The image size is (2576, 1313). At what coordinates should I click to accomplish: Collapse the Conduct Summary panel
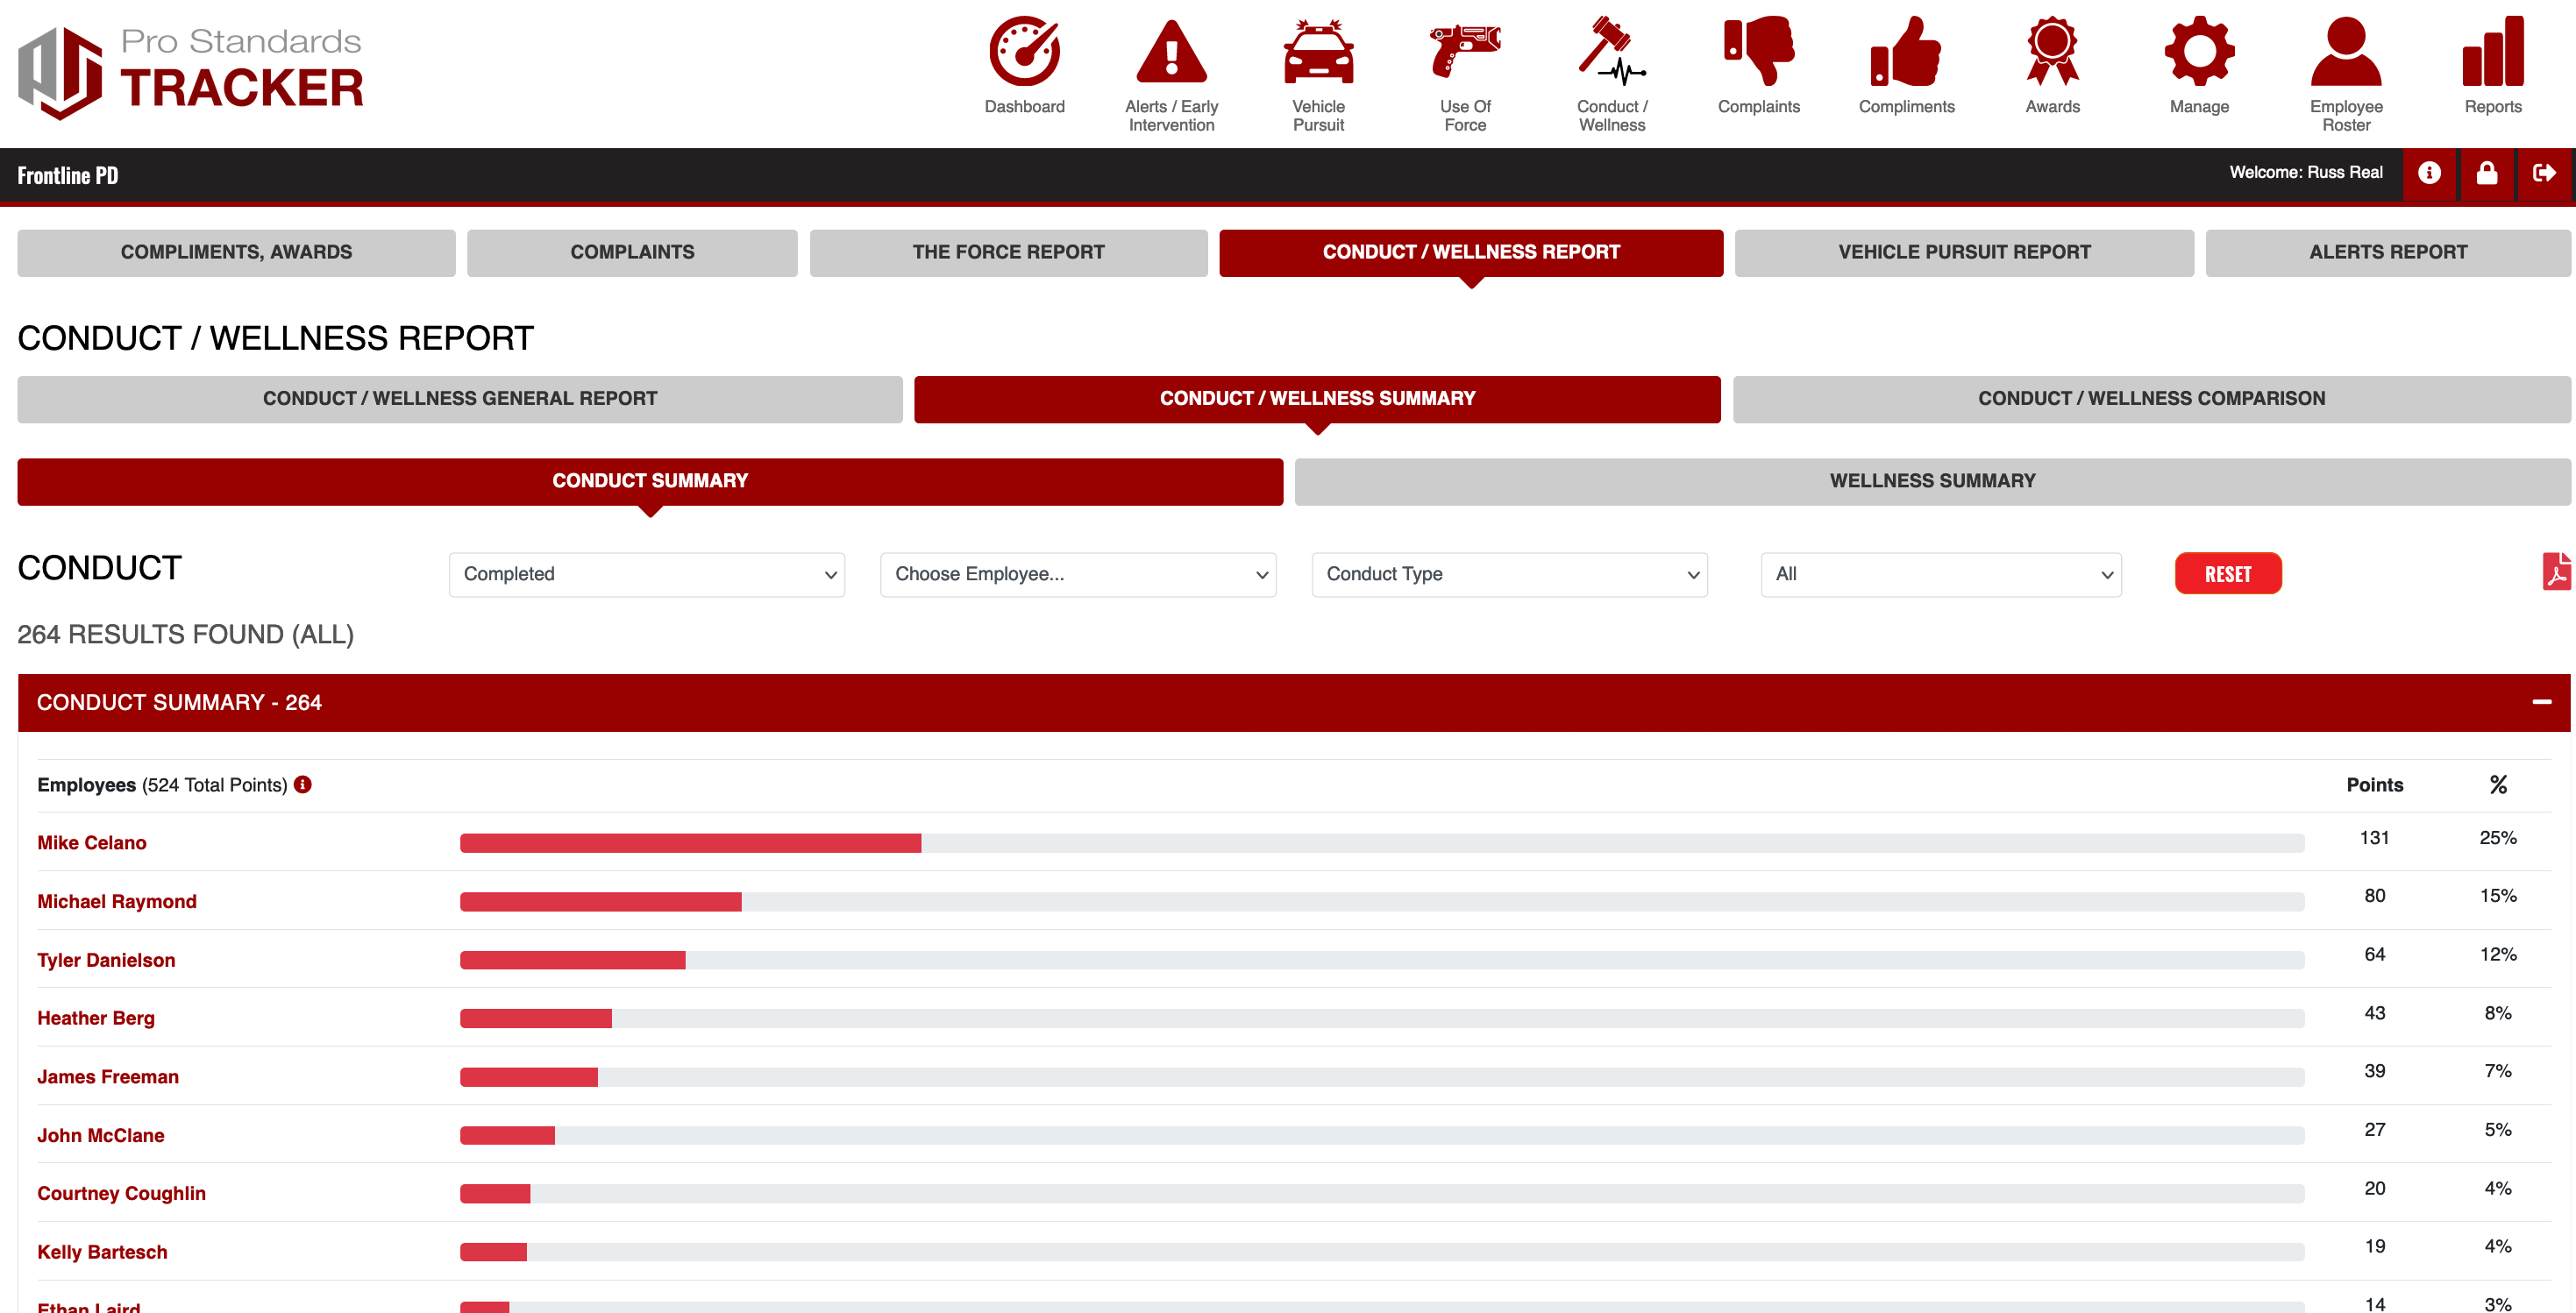pos(2541,702)
